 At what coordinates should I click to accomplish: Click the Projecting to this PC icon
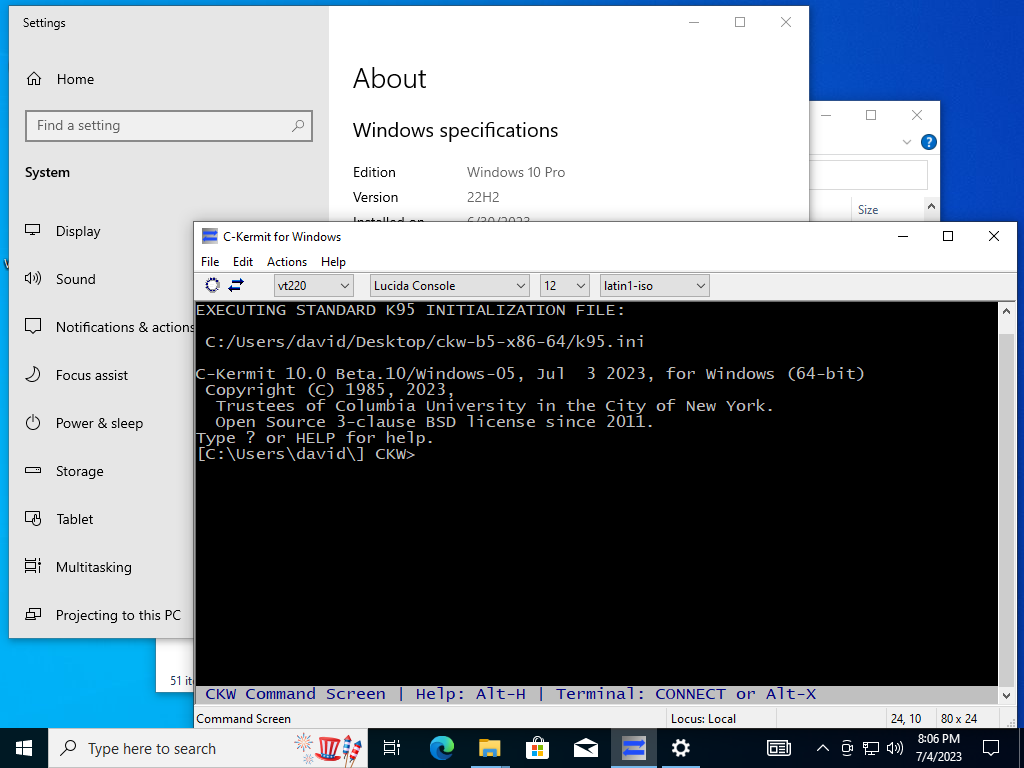tap(33, 615)
